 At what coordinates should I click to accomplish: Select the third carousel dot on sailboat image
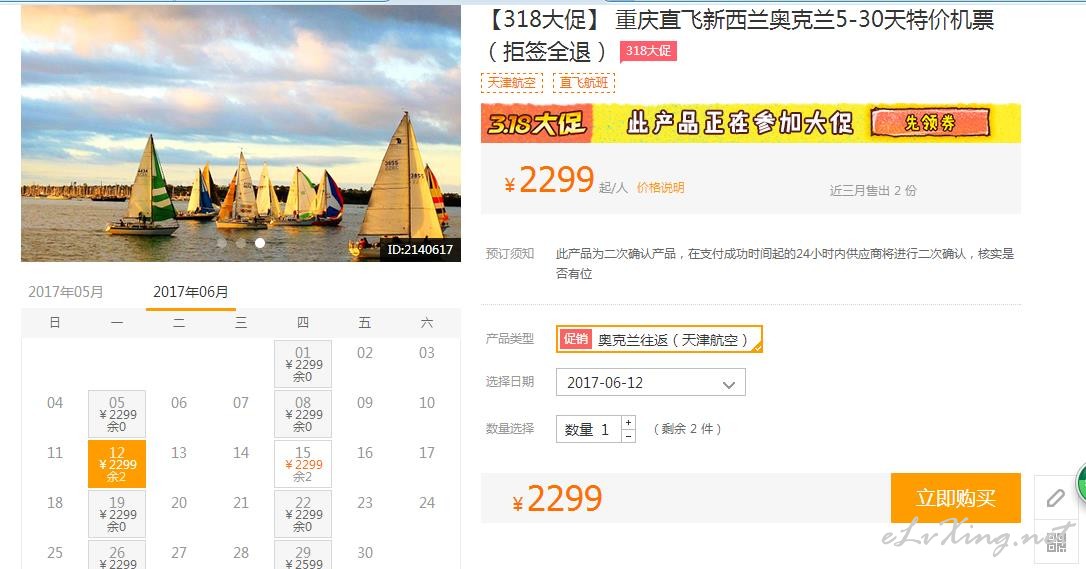(260, 243)
